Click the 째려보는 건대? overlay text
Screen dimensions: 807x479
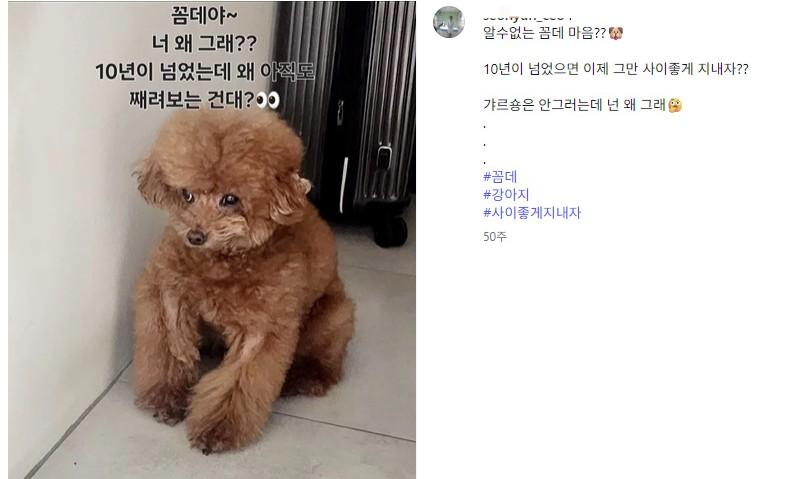[x=192, y=100]
